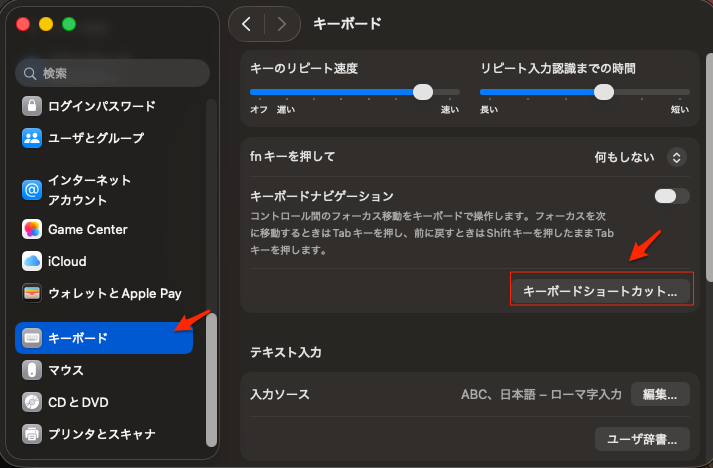
Task: Click the 何もしない value text
Action: click(x=624, y=157)
